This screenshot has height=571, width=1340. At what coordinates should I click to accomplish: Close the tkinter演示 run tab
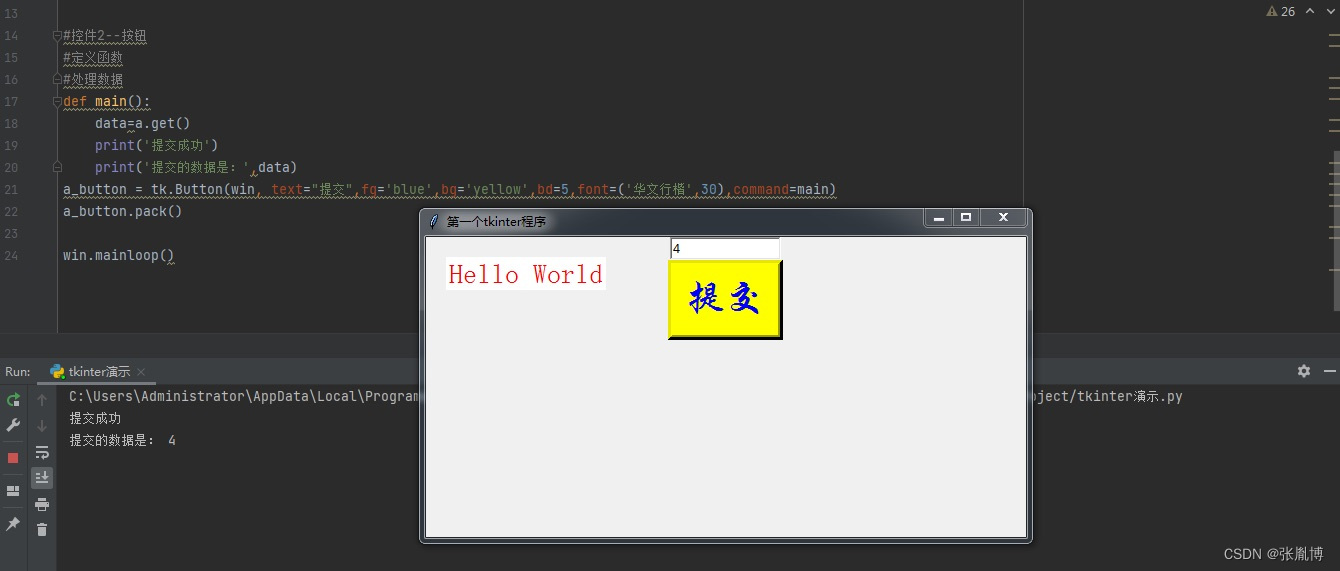[x=142, y=372]
